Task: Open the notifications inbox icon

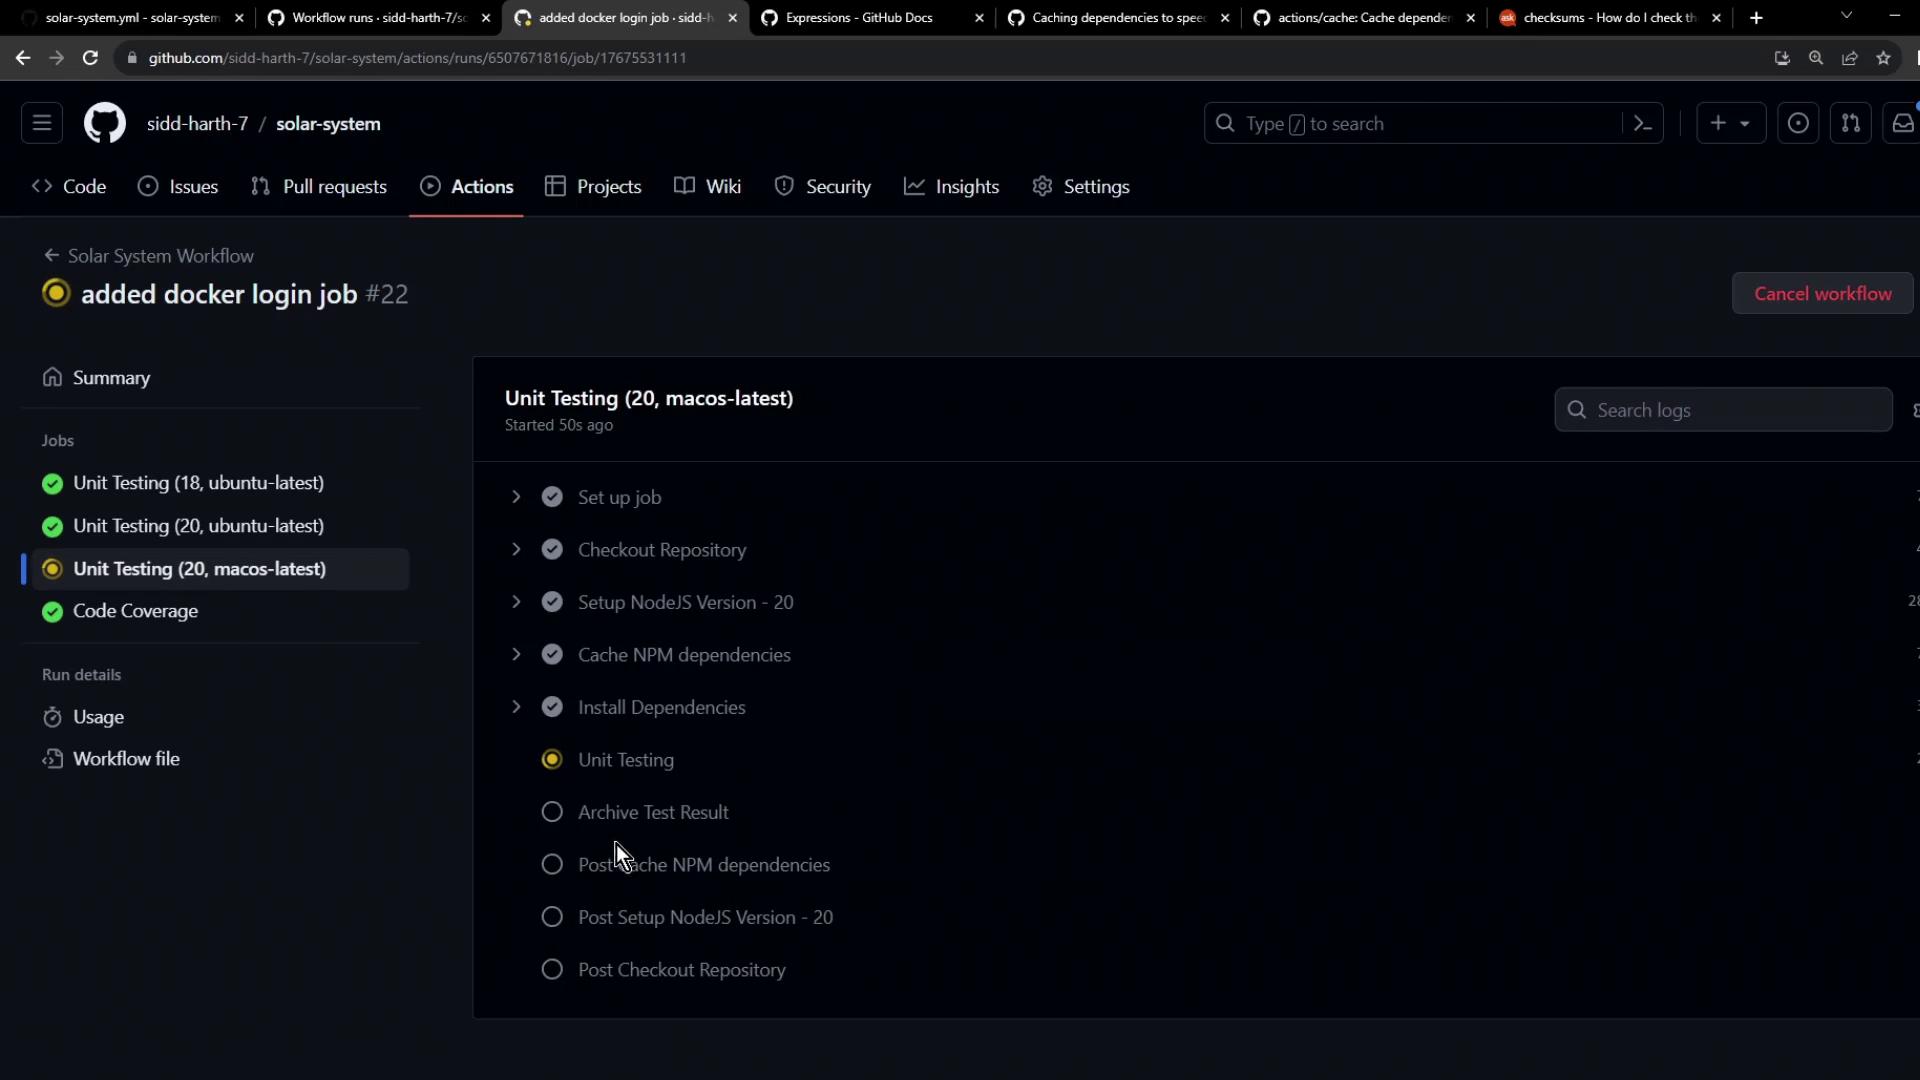Action: point(1902,124)
